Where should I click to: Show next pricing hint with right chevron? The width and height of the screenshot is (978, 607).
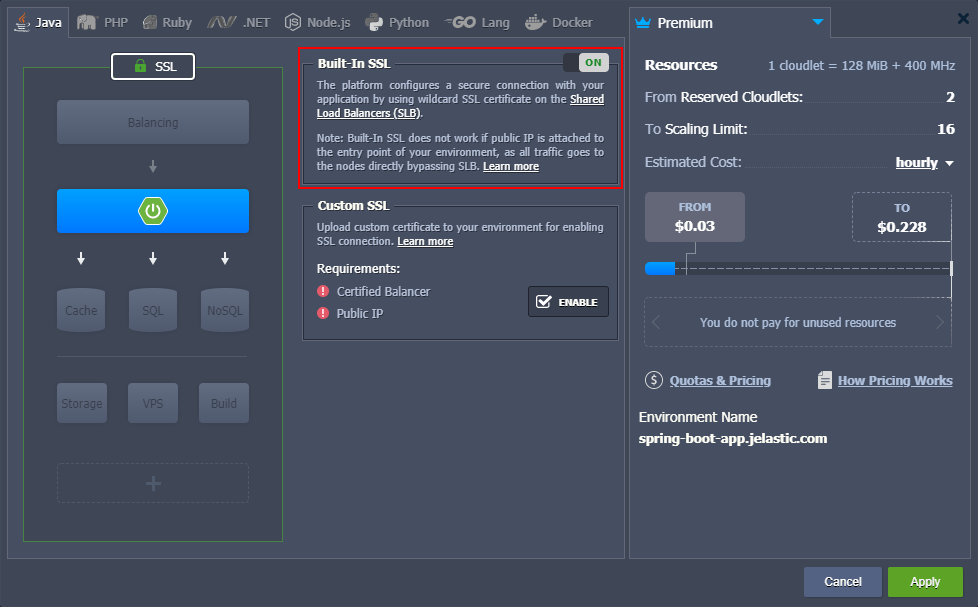point(939,322)
